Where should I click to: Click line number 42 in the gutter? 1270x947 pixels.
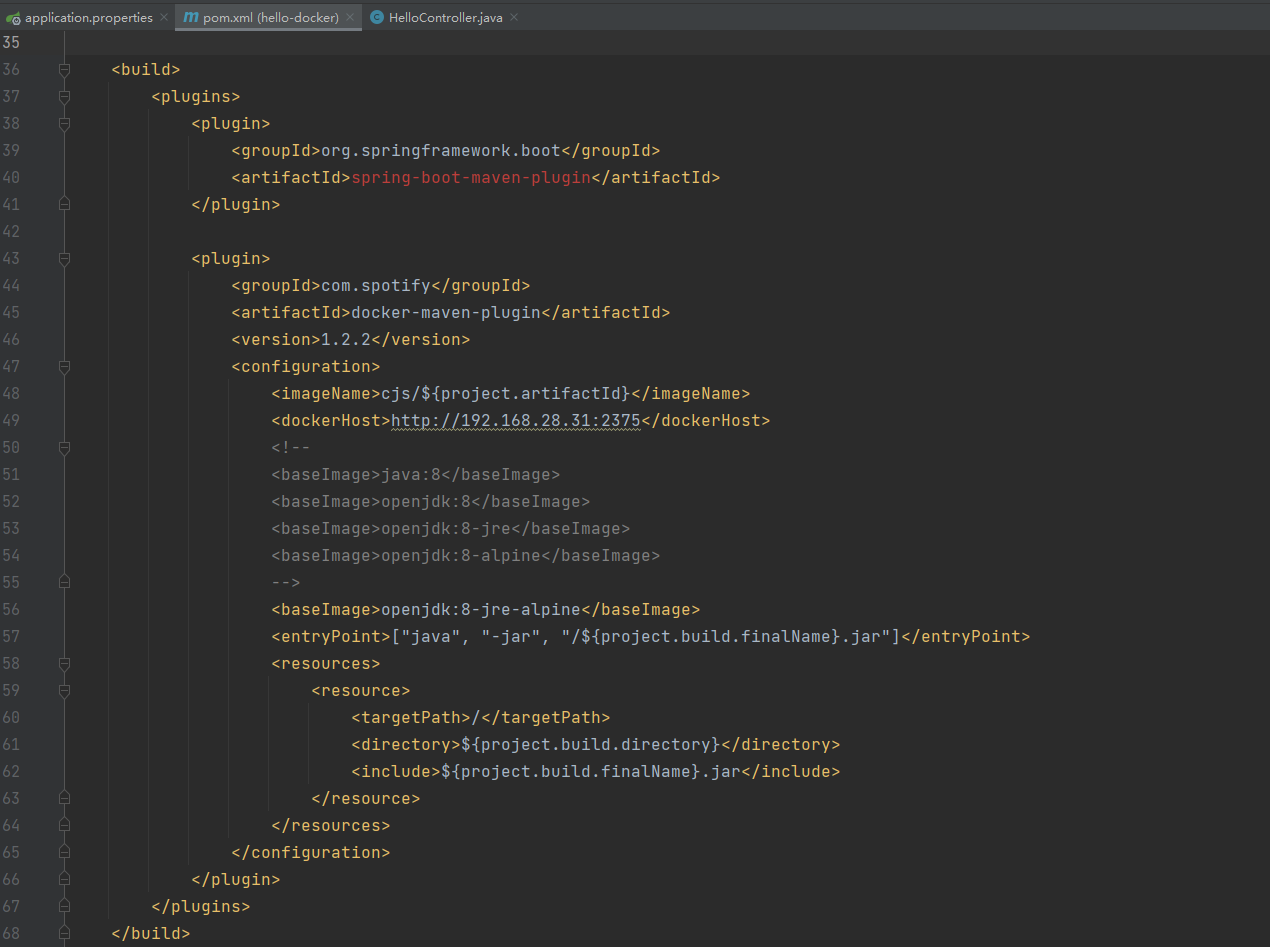click(x=11, y=232)
